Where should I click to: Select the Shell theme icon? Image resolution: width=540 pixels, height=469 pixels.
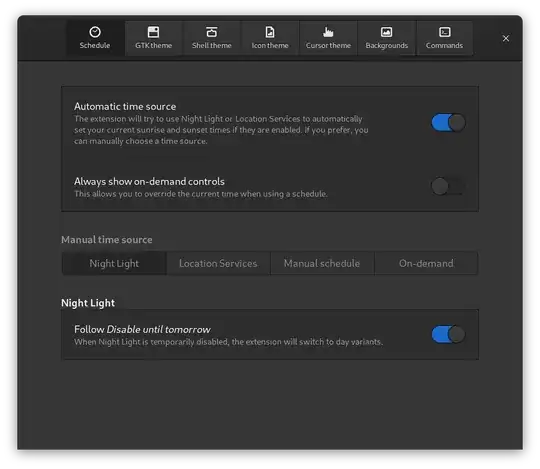point(211,32)
